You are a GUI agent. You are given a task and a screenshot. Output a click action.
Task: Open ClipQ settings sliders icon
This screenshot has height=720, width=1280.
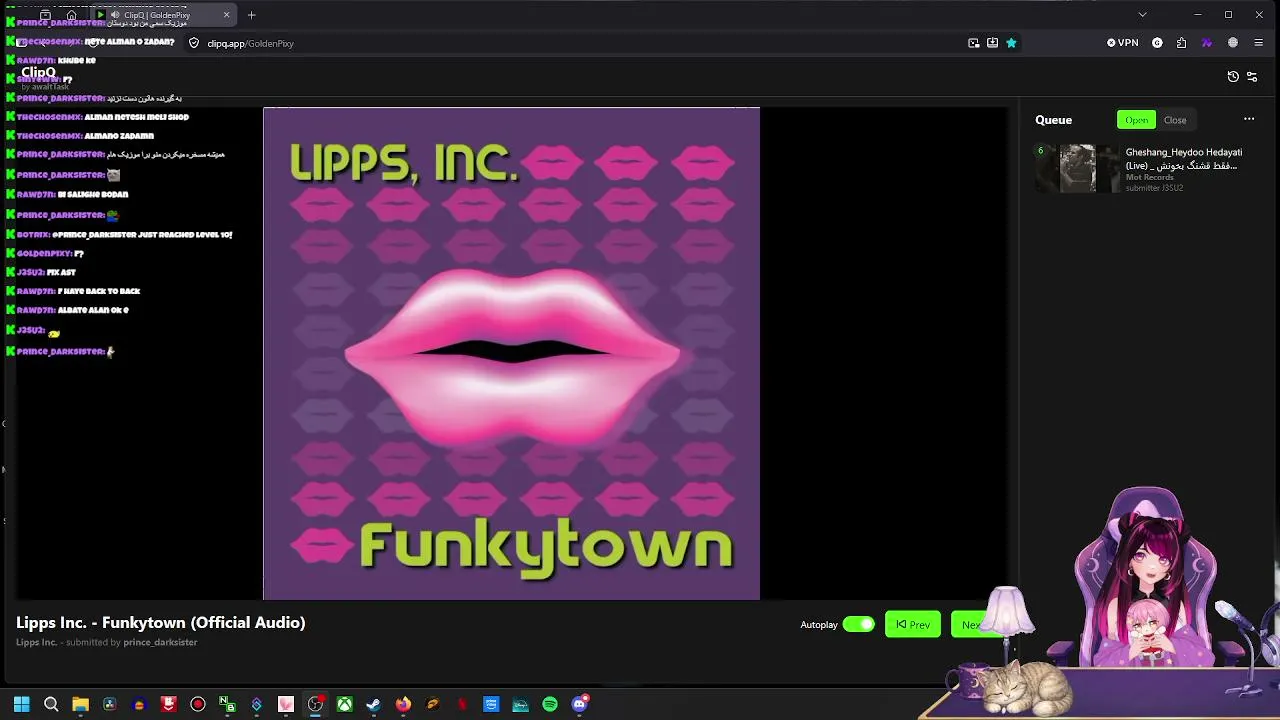tap(1251, 77)
